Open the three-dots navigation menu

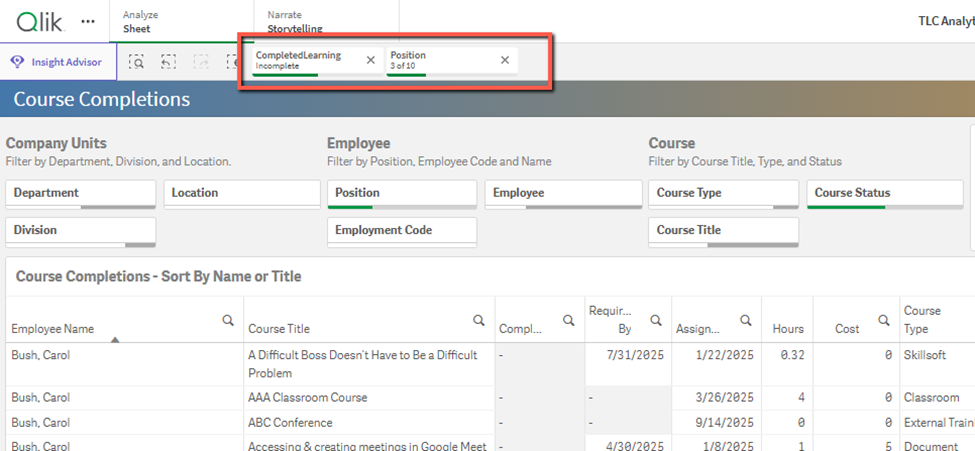88,21
